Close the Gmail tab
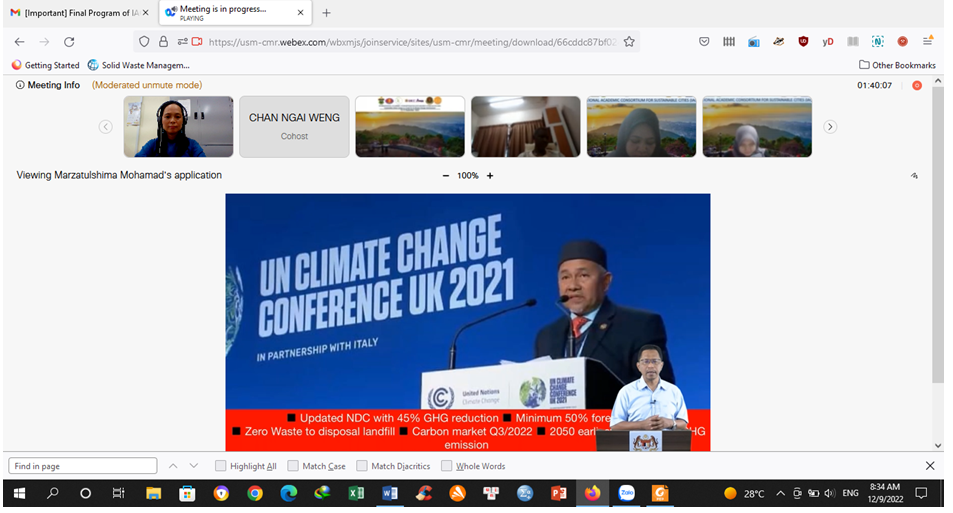 tap(146, 13)
